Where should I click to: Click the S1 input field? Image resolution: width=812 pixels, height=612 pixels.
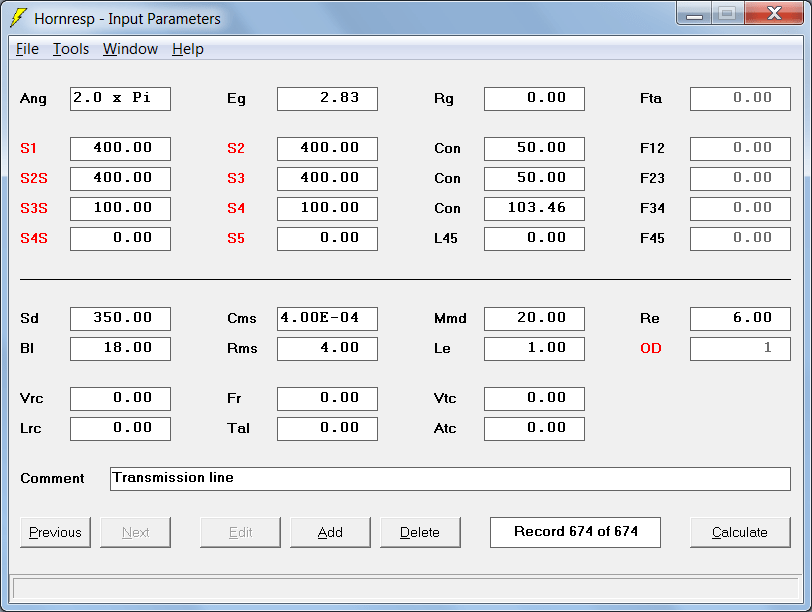120,149
